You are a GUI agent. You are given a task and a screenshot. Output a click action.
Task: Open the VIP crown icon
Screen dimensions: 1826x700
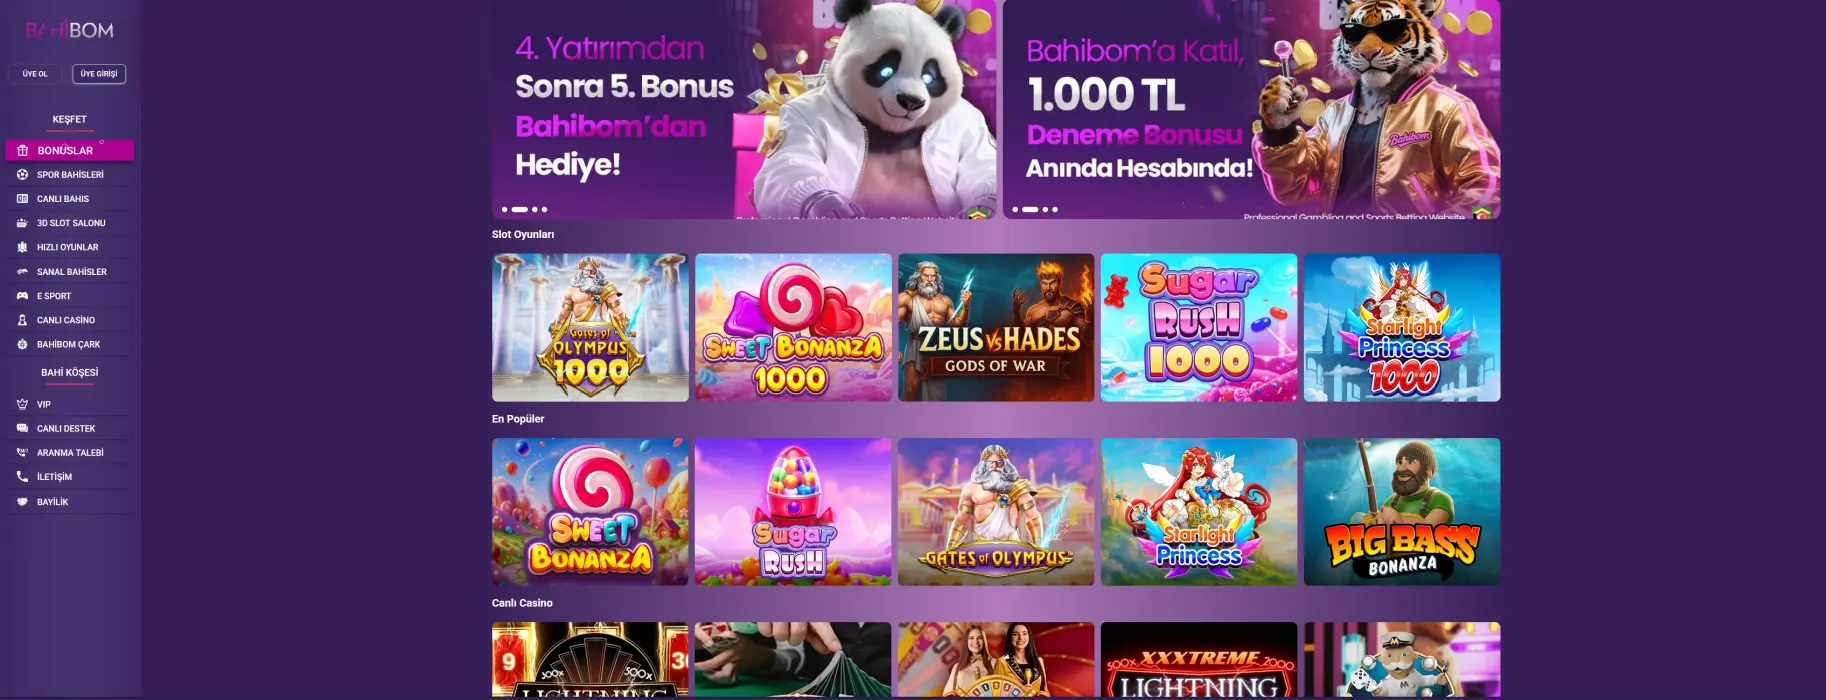coord(22,404)
